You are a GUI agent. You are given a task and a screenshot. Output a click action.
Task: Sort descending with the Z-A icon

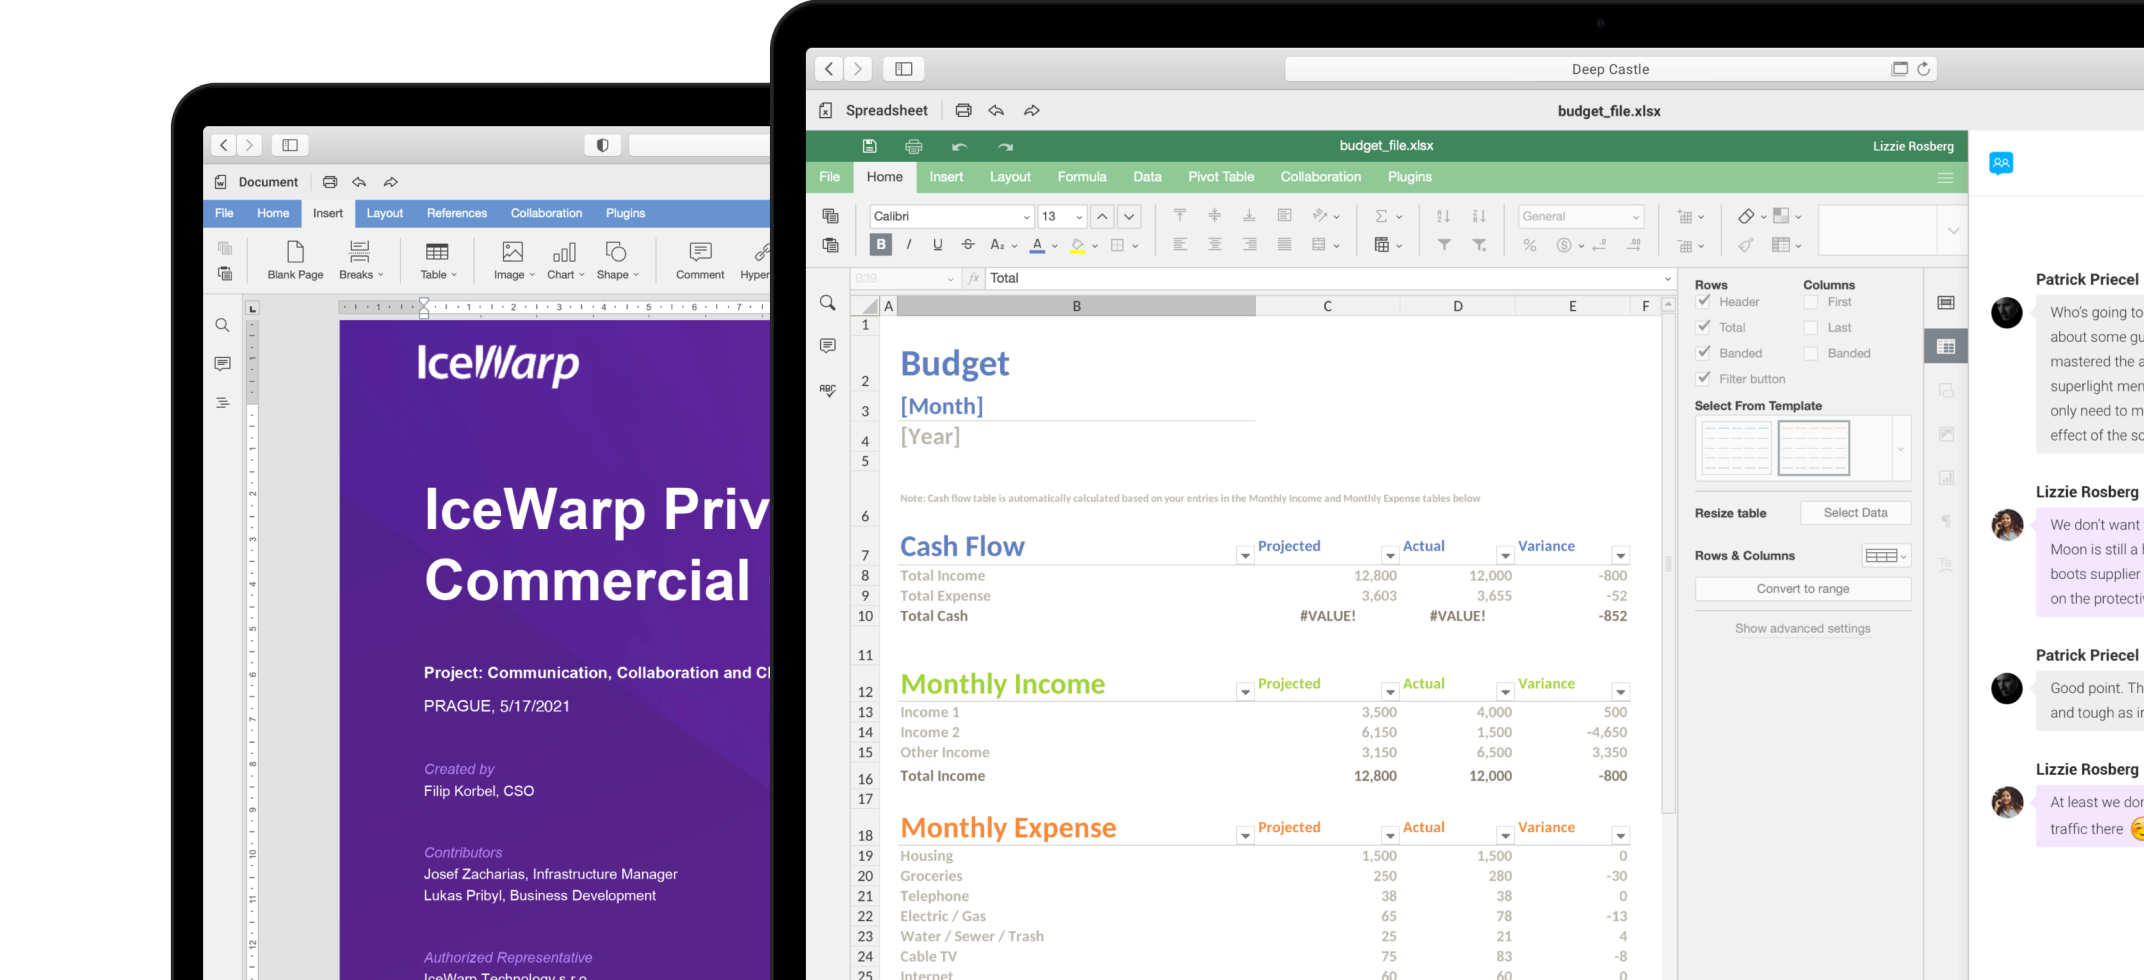1479,216
